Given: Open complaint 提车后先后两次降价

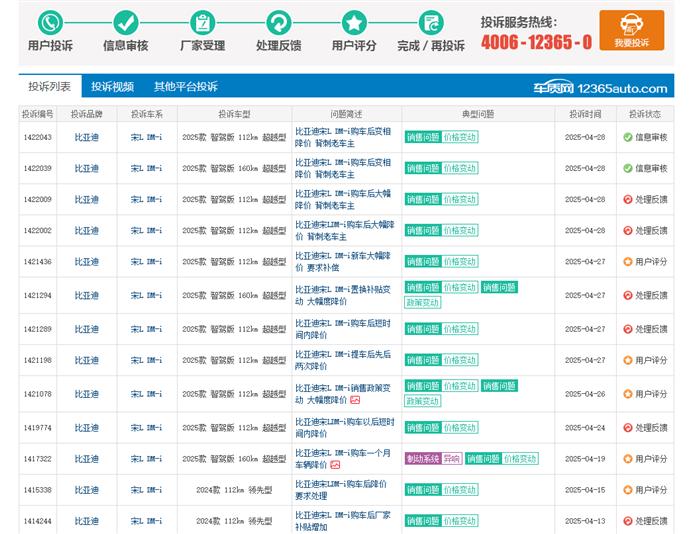Looking at the screenshot, I should [x=343, y=360].
